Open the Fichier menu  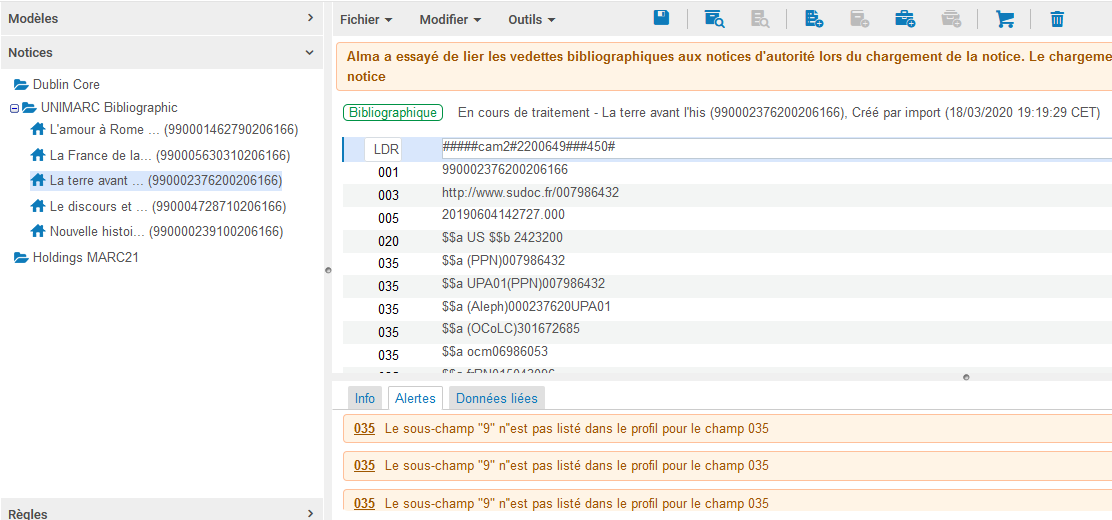tap(365, 19)
